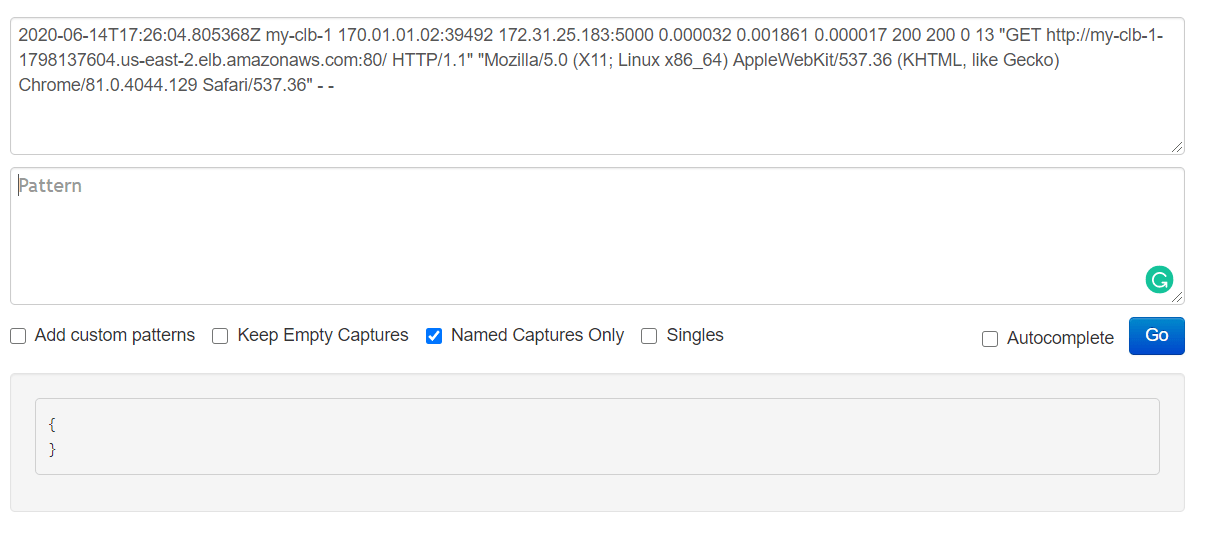Viewport: 1207px width, 546px height.
Task: Focus the empty Pattern input field
Action: coord(597,236)
